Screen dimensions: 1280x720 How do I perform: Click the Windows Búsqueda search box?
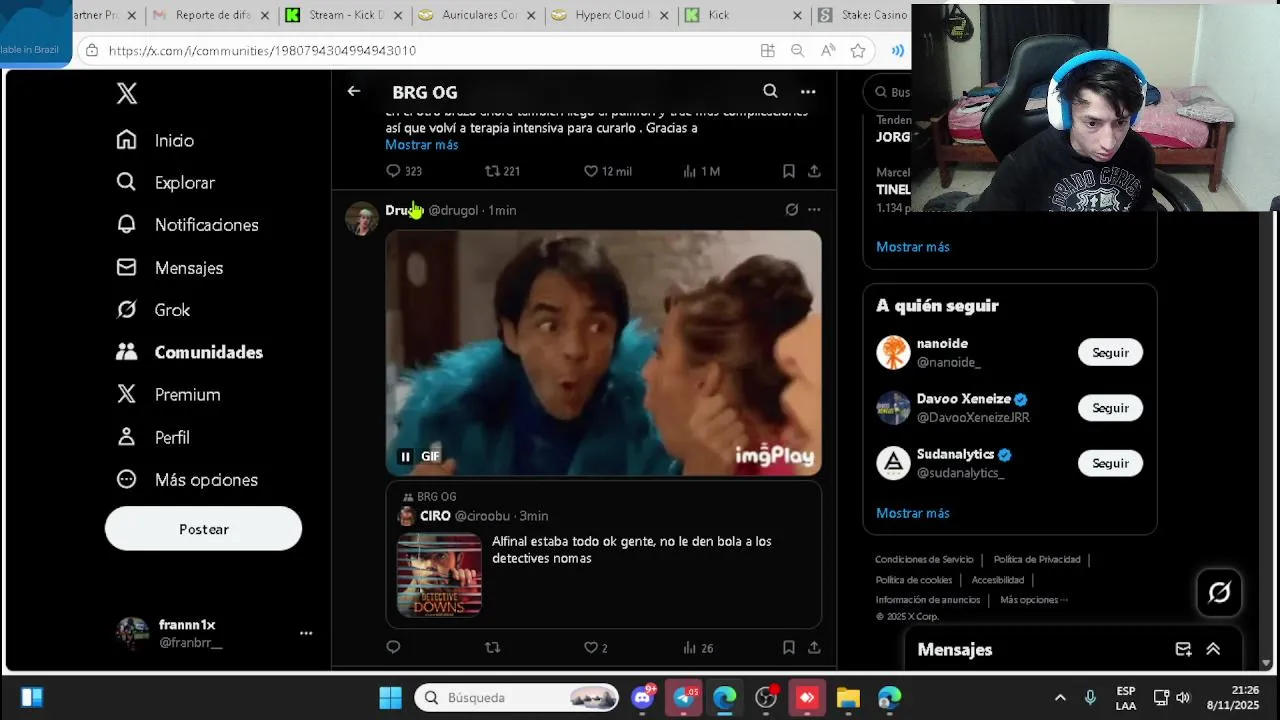coord(518,697)
